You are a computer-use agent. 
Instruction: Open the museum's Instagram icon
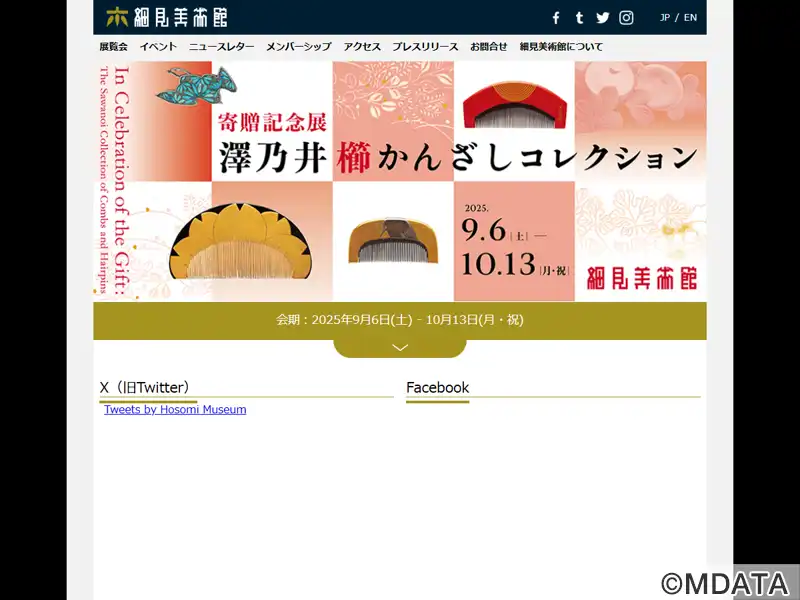pyautogui.click(x=626, y=18)
